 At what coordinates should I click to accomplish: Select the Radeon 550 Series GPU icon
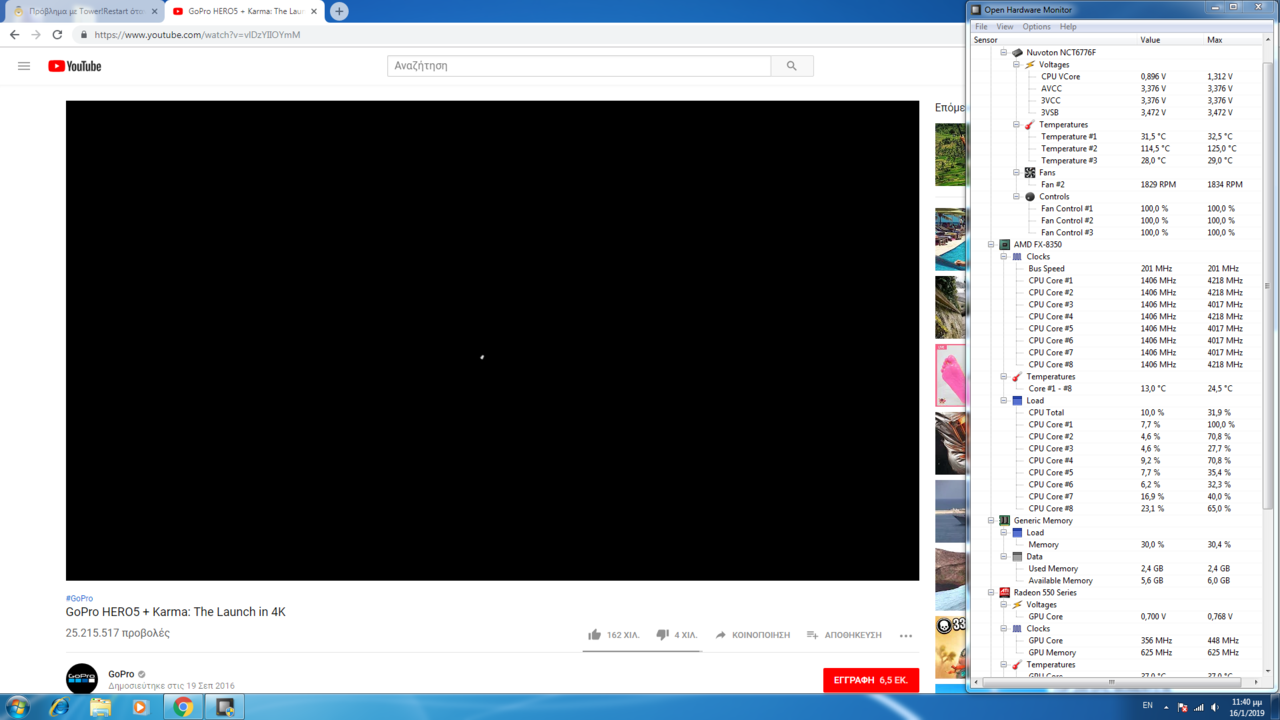[x=1005, y=592]
